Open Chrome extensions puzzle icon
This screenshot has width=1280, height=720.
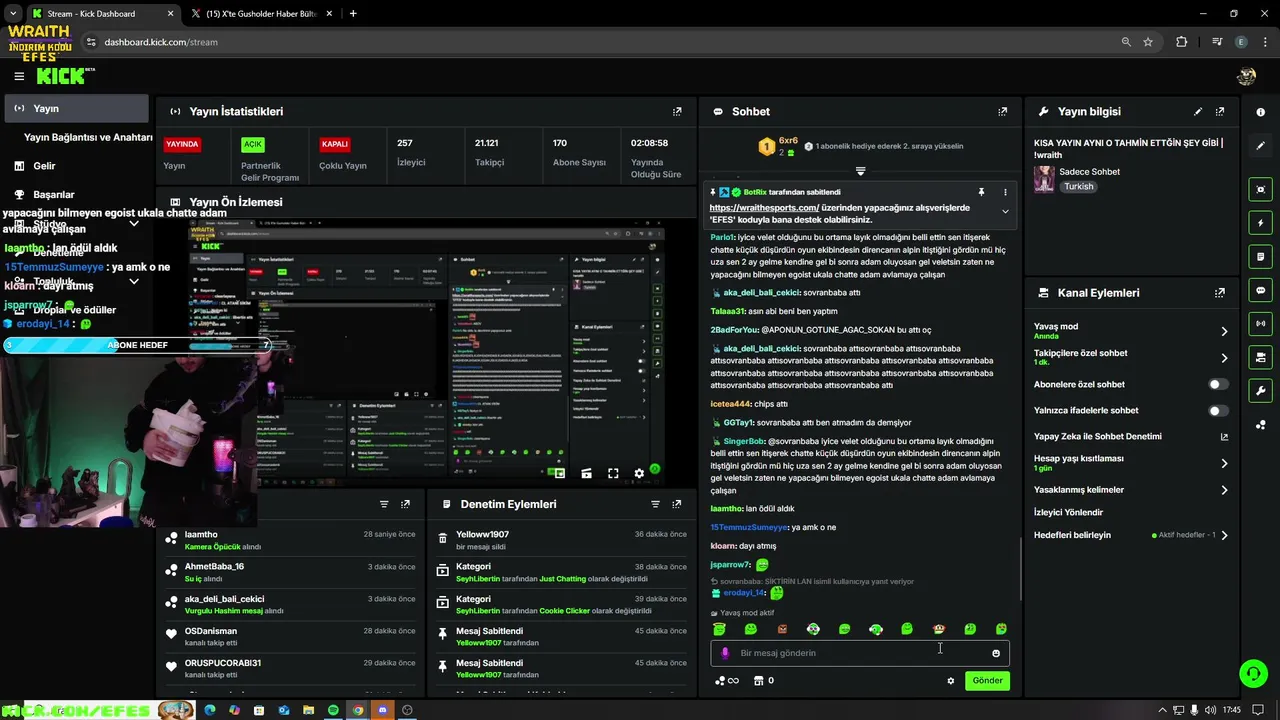(1182, 42)
